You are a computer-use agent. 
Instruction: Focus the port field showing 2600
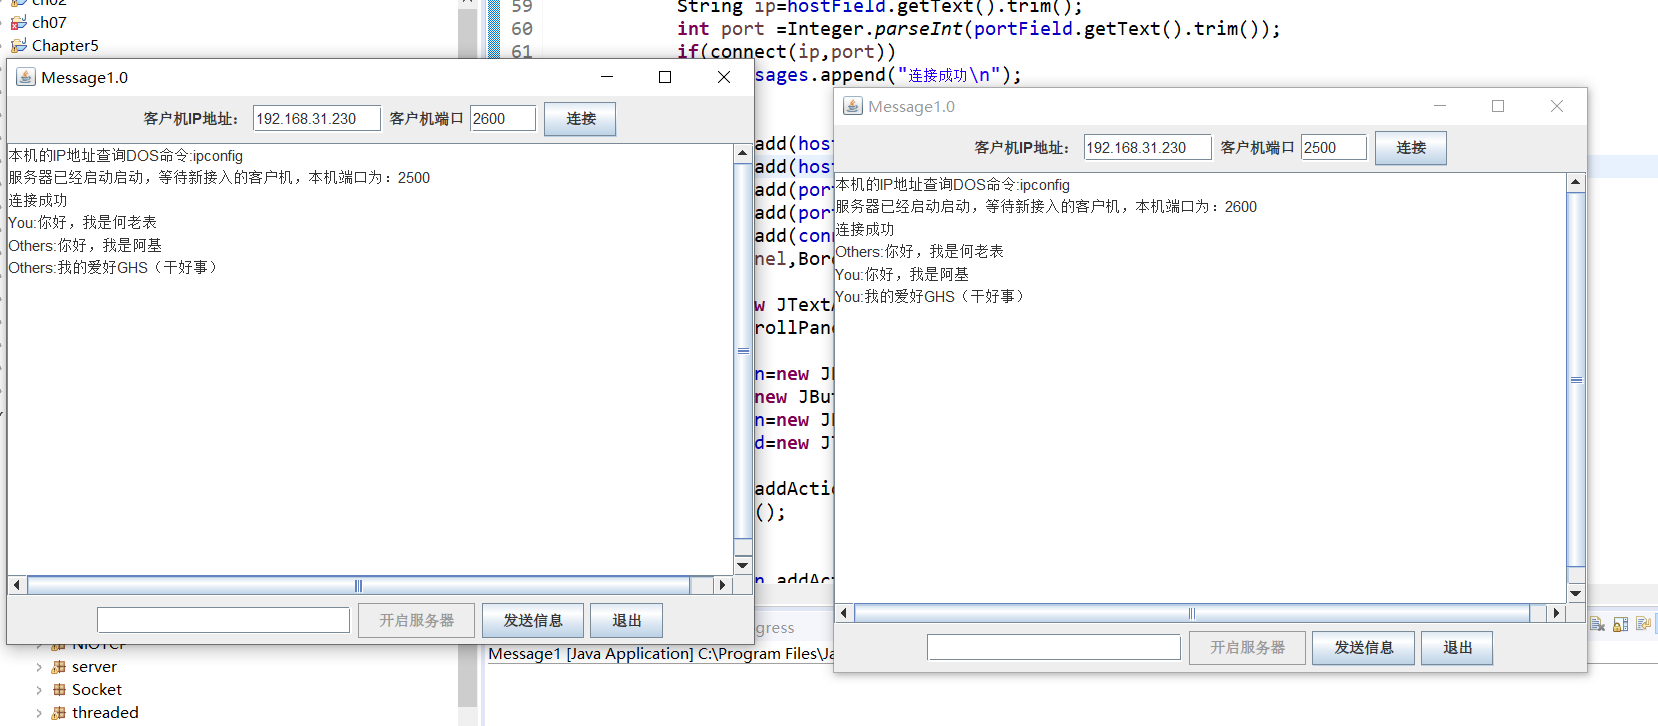[503, 119]
